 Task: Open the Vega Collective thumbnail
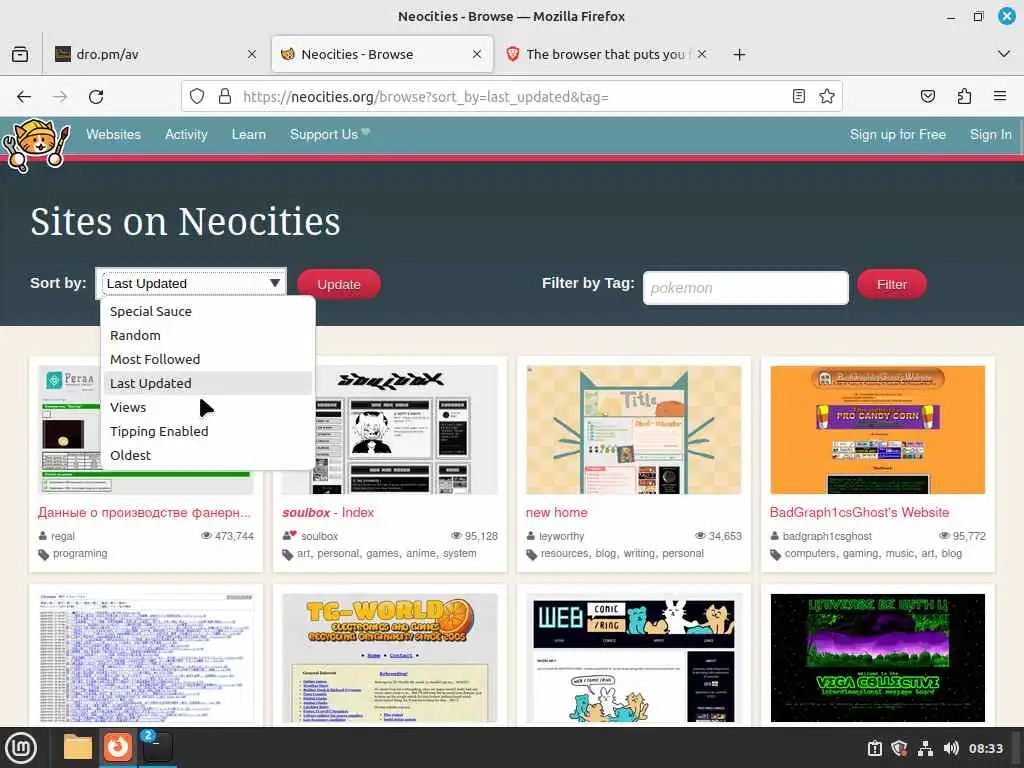(878, 658)
